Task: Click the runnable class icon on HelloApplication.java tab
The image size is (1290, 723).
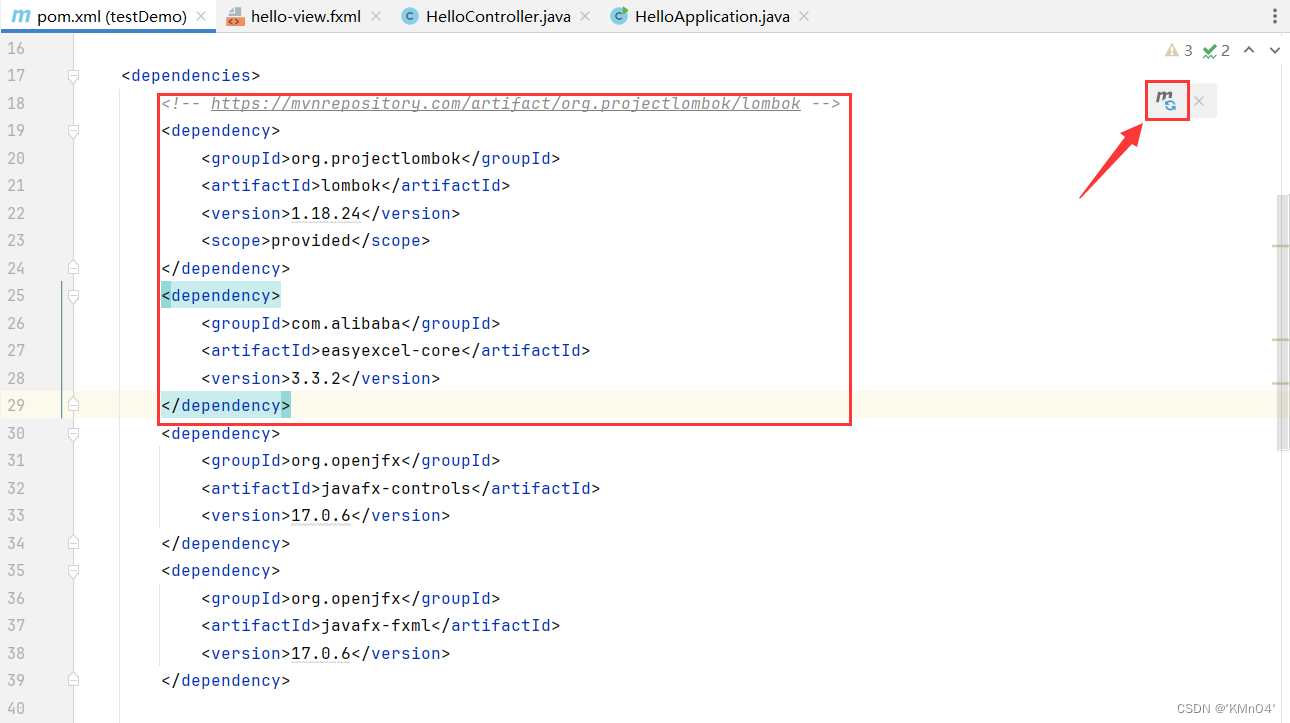Action: pos(619,16)
